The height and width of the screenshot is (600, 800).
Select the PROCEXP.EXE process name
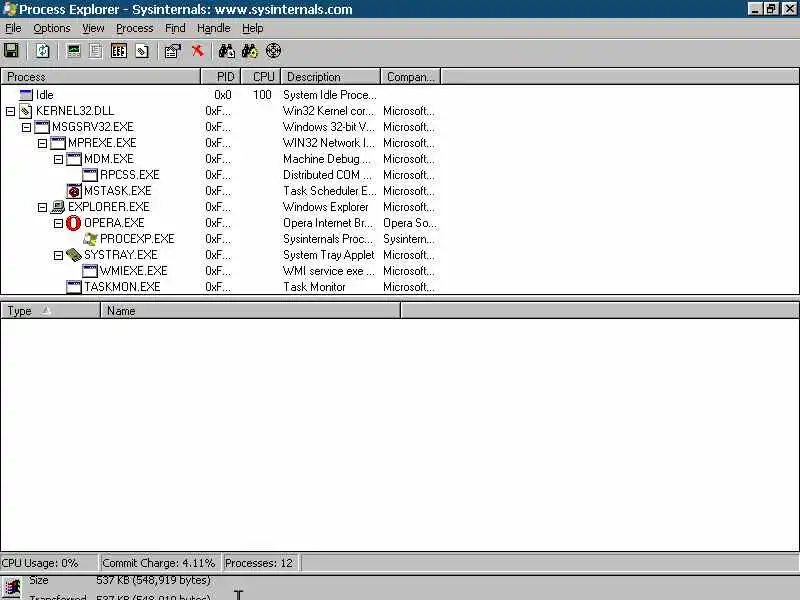pos(137,239)
